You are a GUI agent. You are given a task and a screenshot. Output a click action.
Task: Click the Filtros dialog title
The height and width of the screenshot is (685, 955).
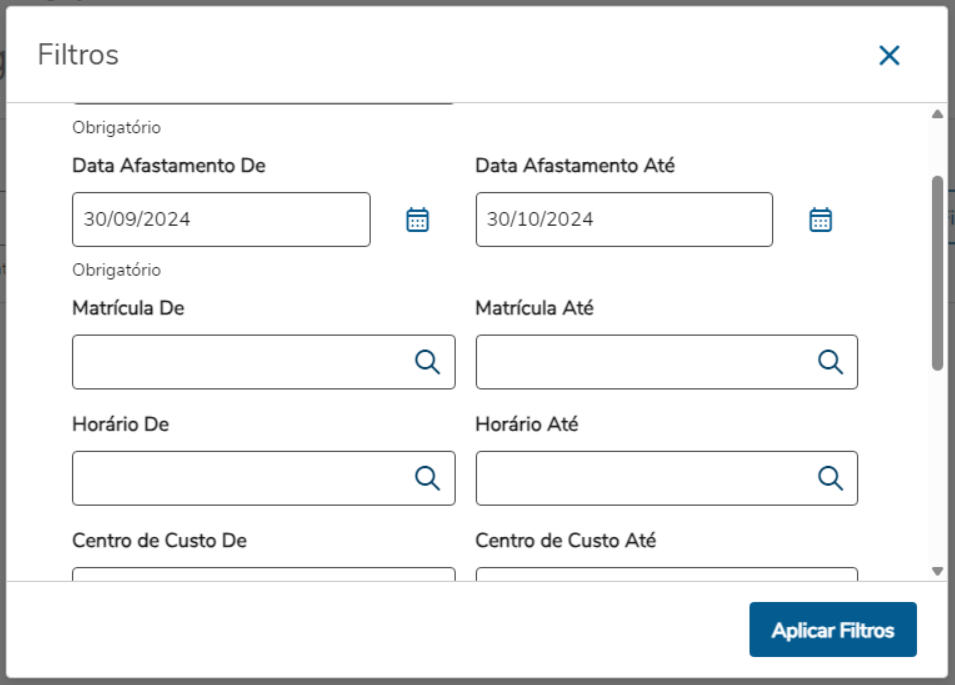click(x=77, y=56)
